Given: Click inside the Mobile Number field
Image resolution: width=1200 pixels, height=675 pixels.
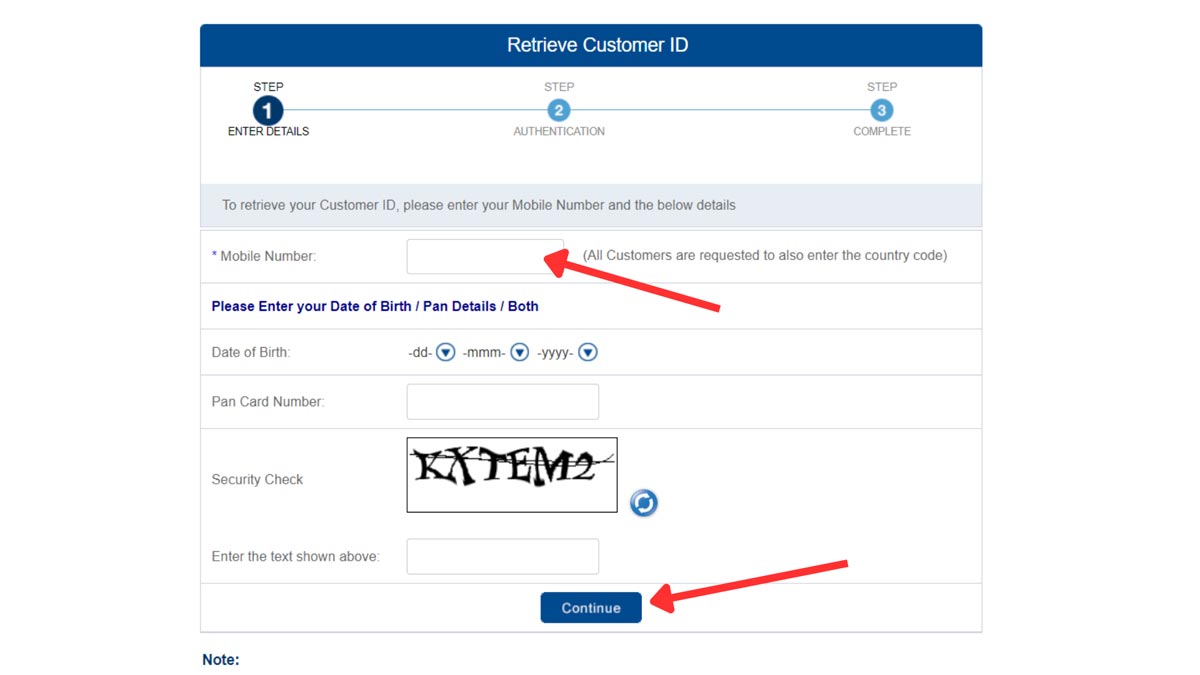Looking at the screenshot, I should (485, 256).
